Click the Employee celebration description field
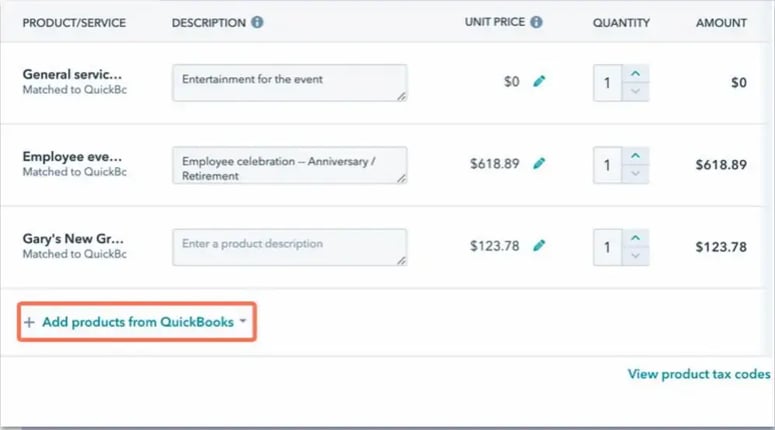The width and height of the screenshot is (775, 430). pos(289,165)
